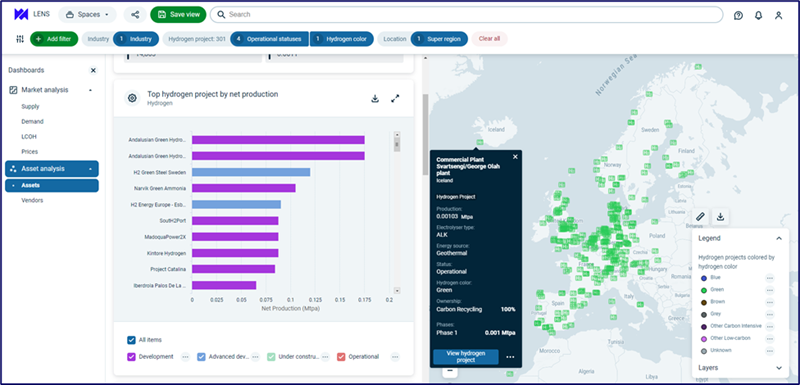Click the chart list scroll down arrow

tap(397, 290)
